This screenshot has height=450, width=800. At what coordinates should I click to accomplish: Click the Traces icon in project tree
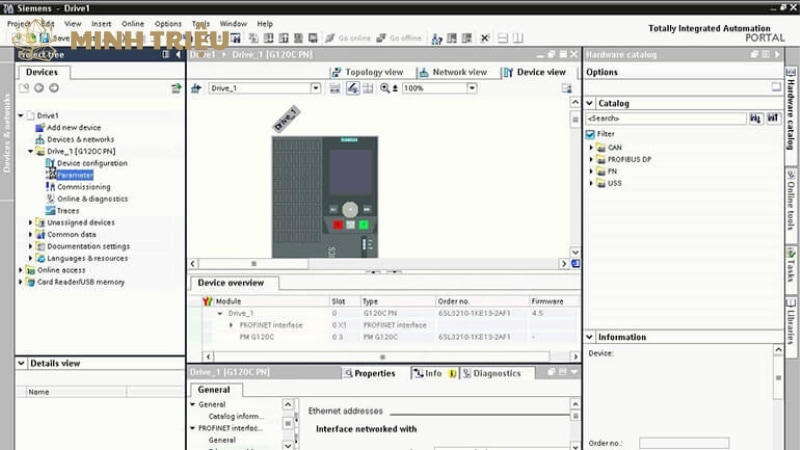pyautogui.click(x=50, y=211)
